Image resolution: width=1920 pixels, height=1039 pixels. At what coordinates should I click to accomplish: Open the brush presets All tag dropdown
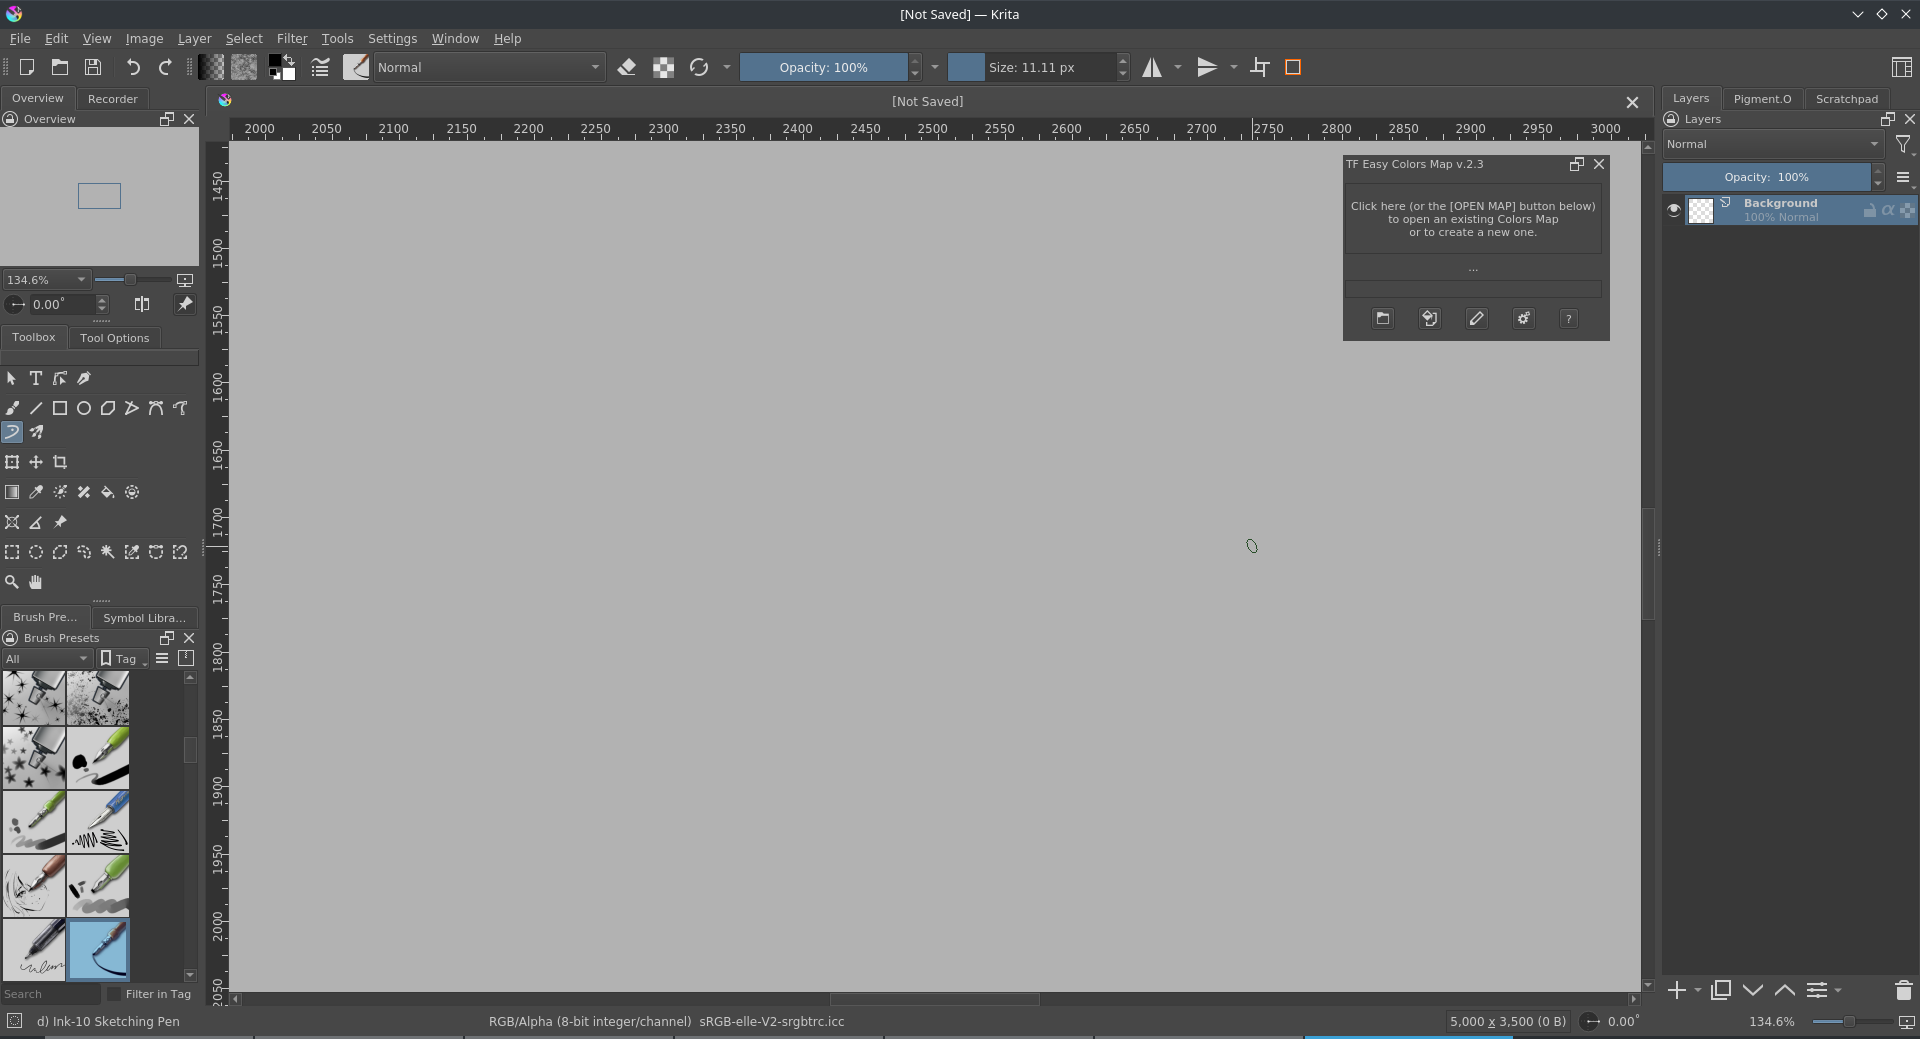pyautogui.click(x=47, y=658)
